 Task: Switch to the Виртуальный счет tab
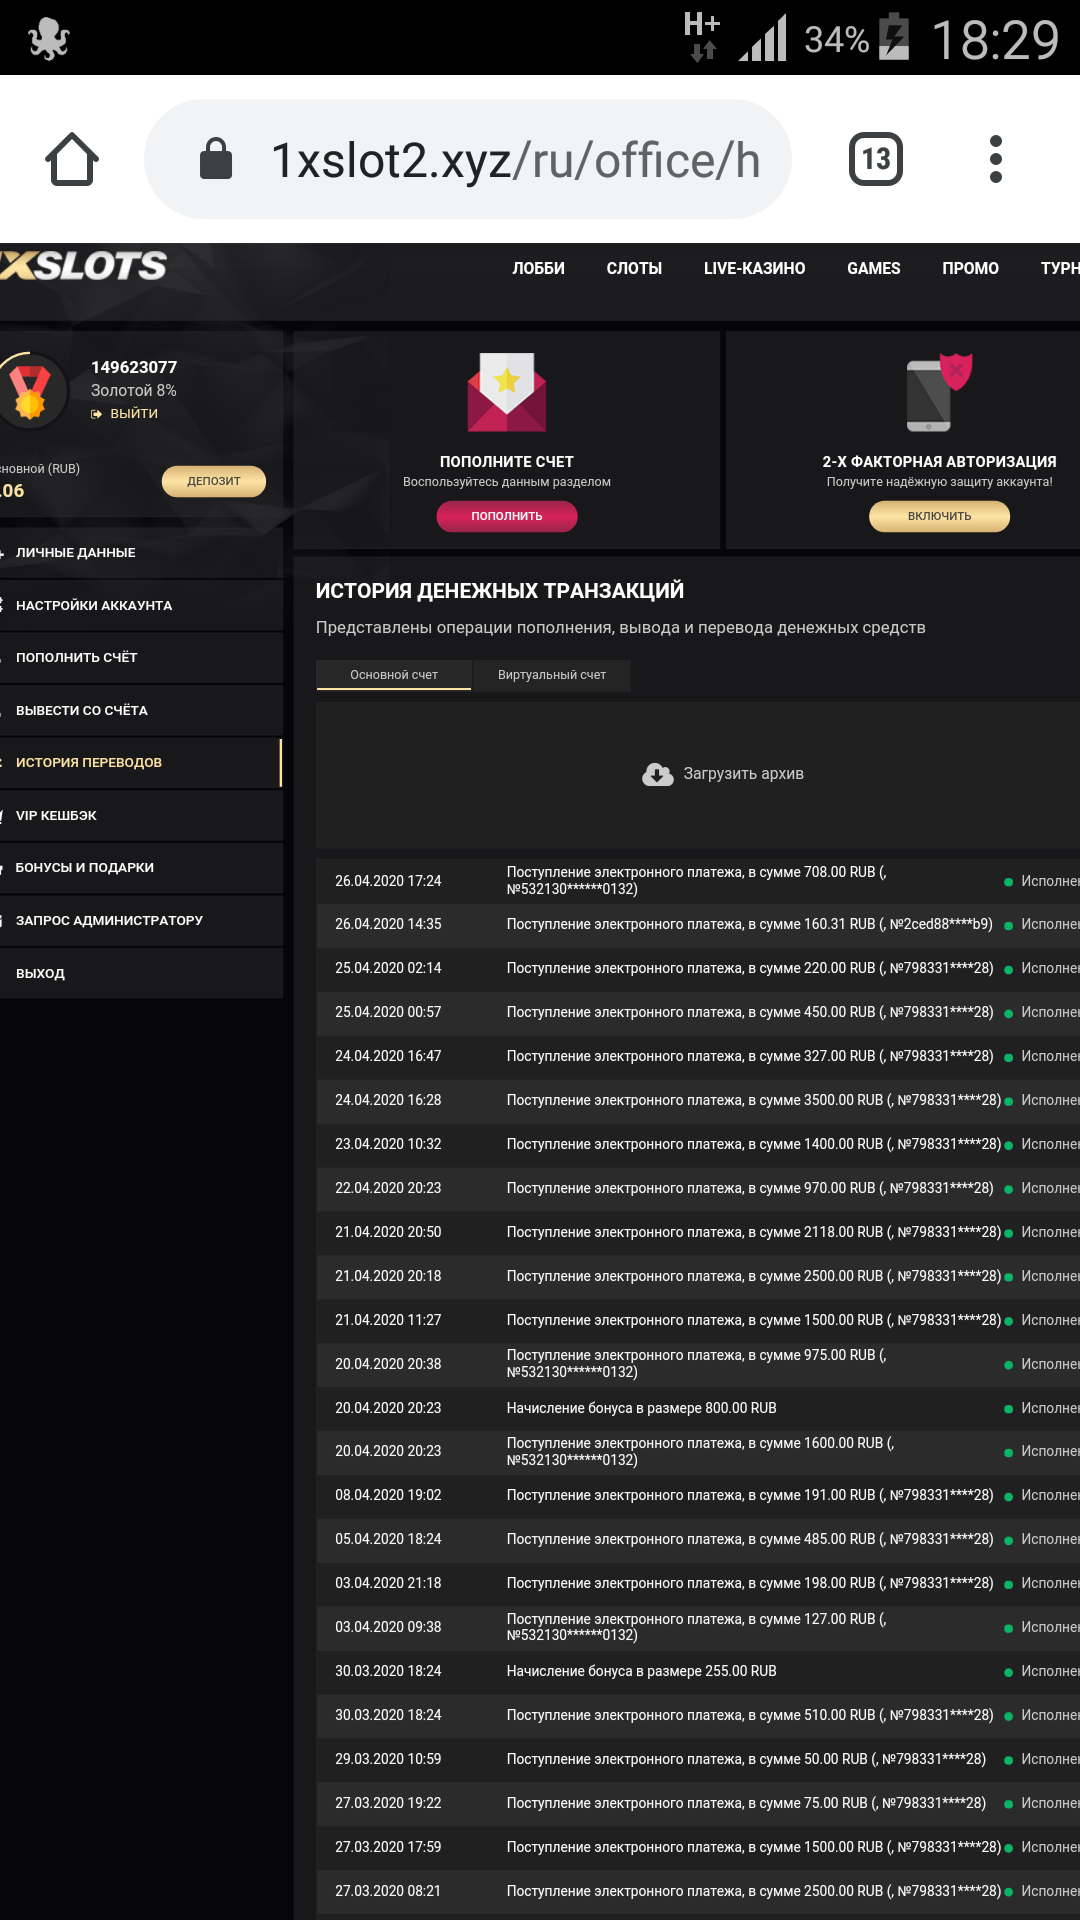pos(552,675)
